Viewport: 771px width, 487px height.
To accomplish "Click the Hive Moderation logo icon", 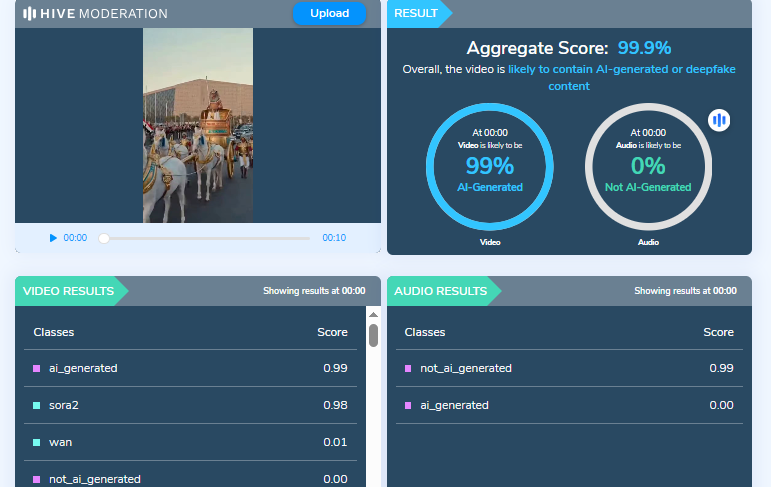I will [30, 14].
